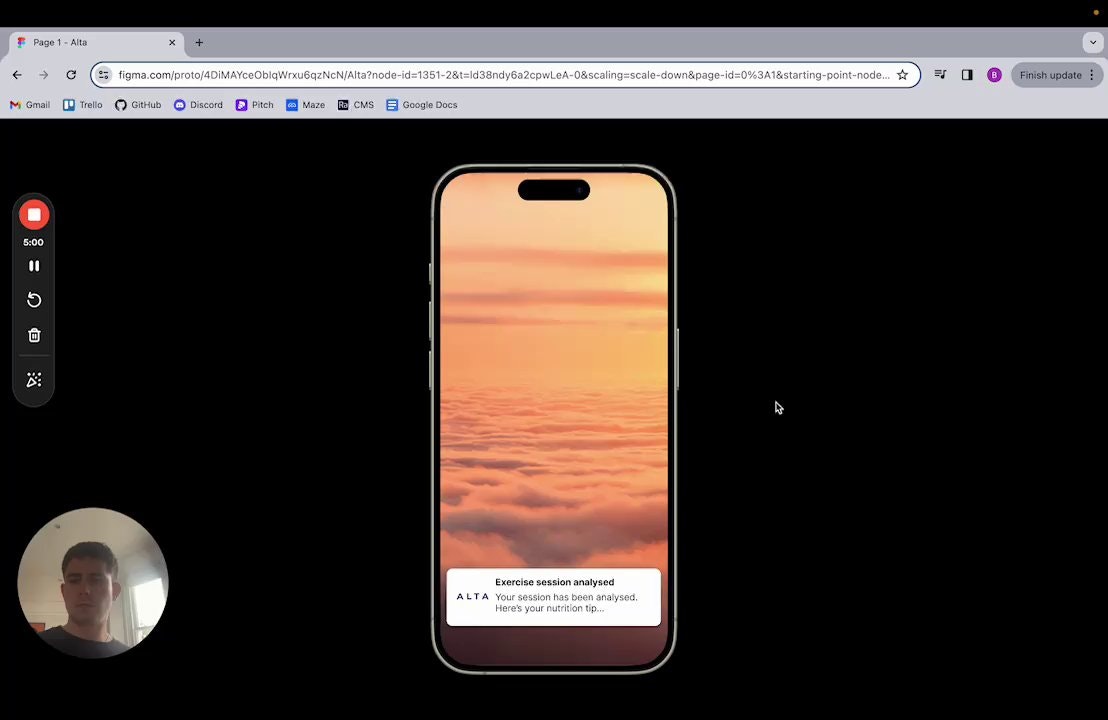
Task: Open the media control icon in toolbar
Action: 940,74
